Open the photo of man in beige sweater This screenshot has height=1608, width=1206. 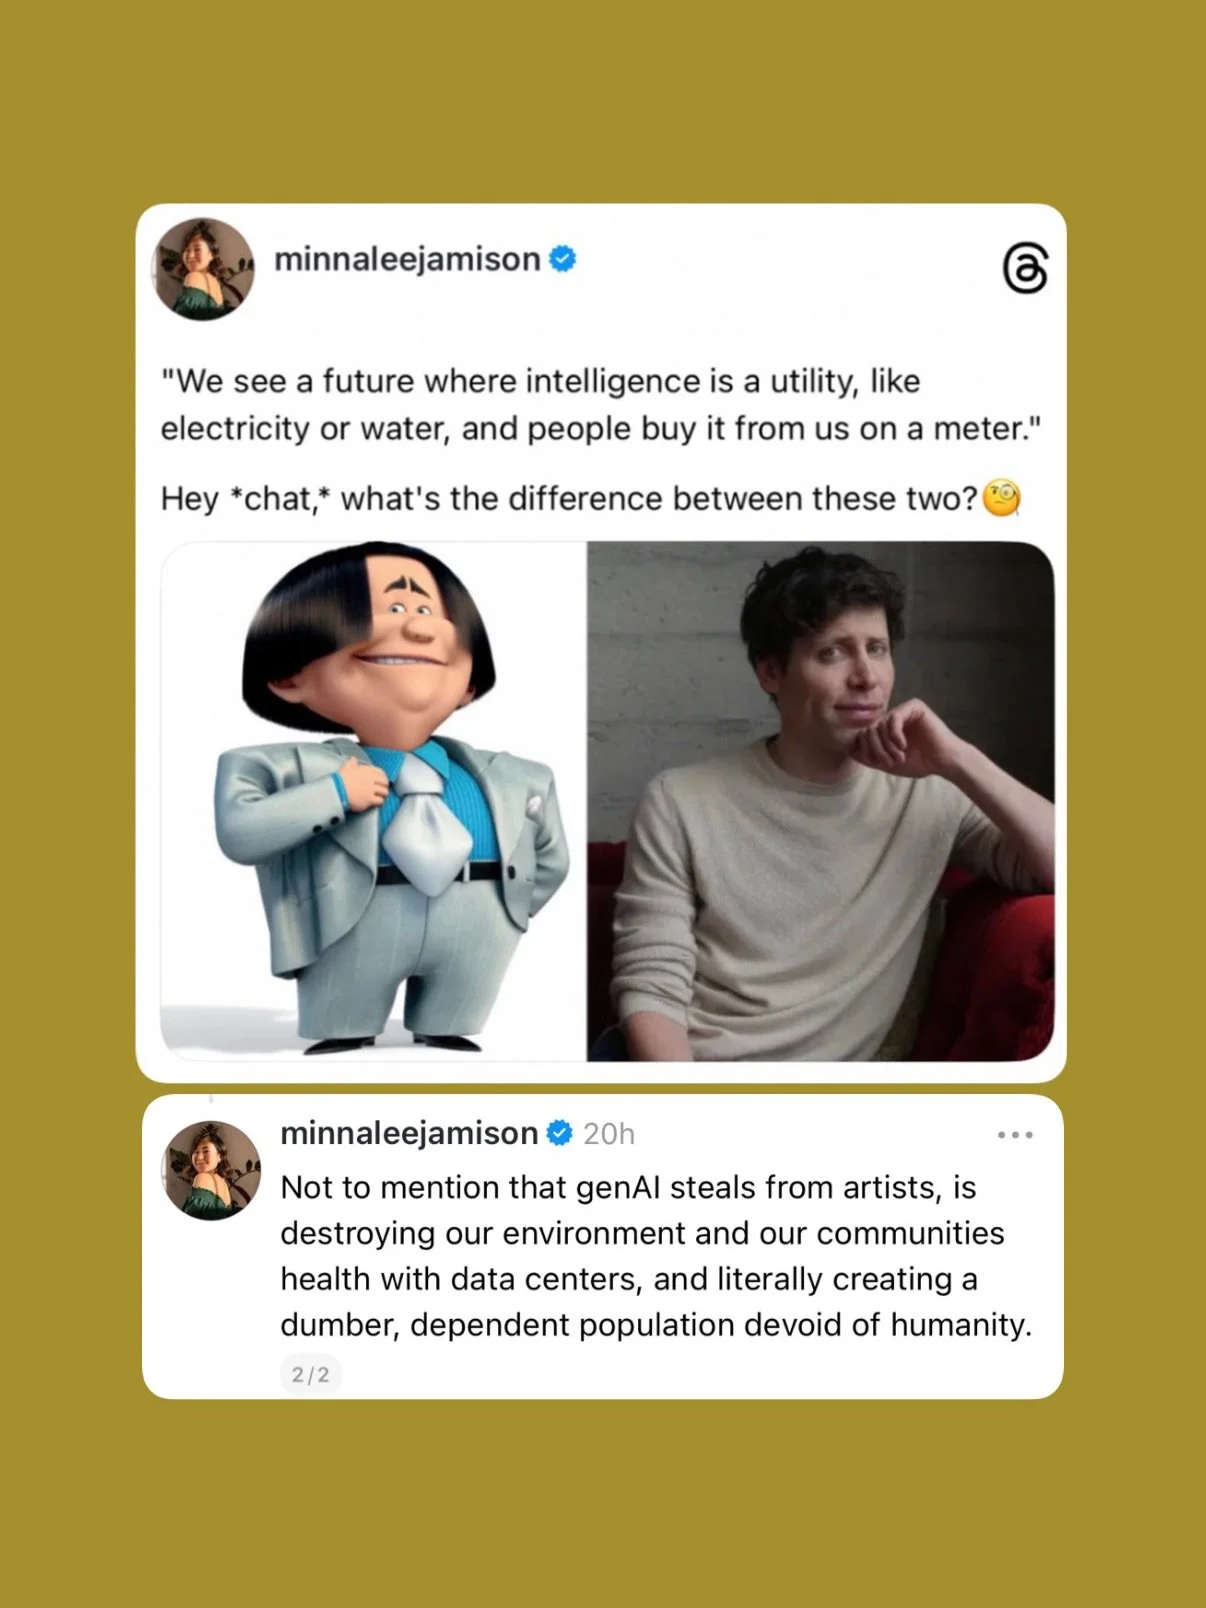click(820, 801)
